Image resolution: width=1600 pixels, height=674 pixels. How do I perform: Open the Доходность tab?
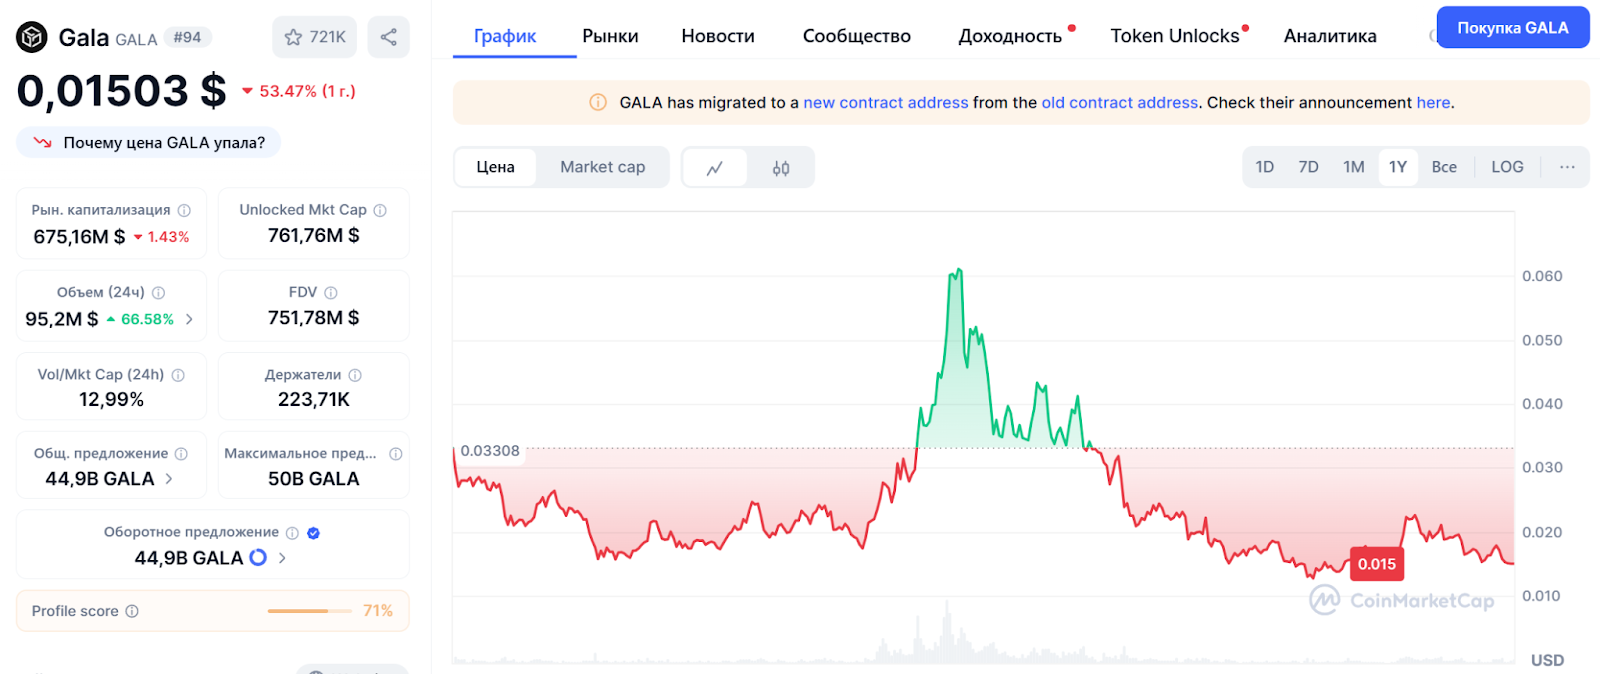coord(1010,36)
